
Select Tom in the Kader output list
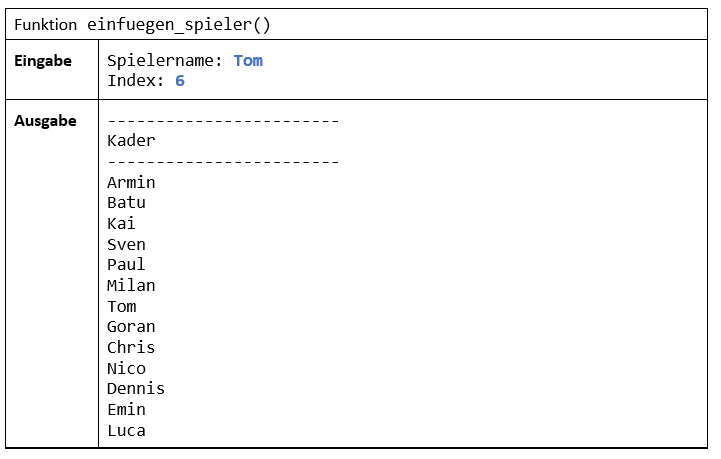pyautogui.click(x=121, y=306)
